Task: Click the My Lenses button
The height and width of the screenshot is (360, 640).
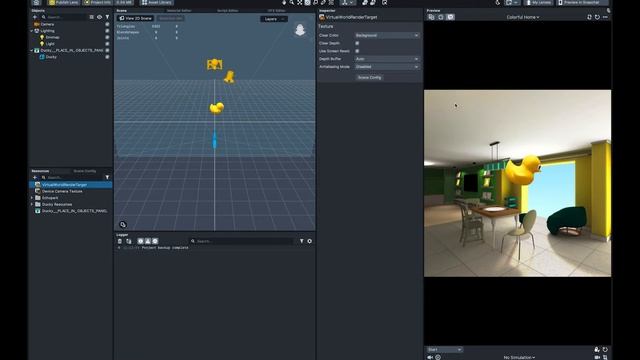Action: click(538, 2)
